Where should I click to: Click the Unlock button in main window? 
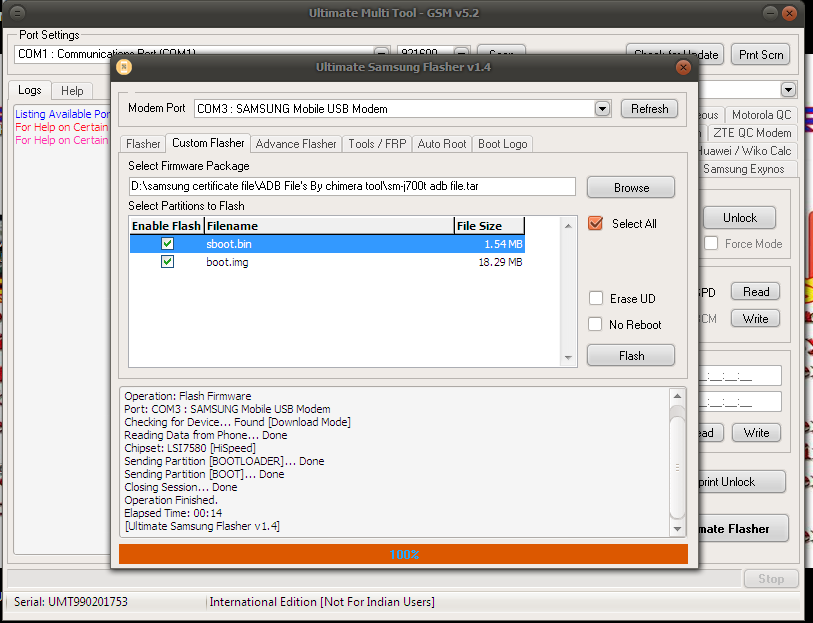click(x=739, y=218)
